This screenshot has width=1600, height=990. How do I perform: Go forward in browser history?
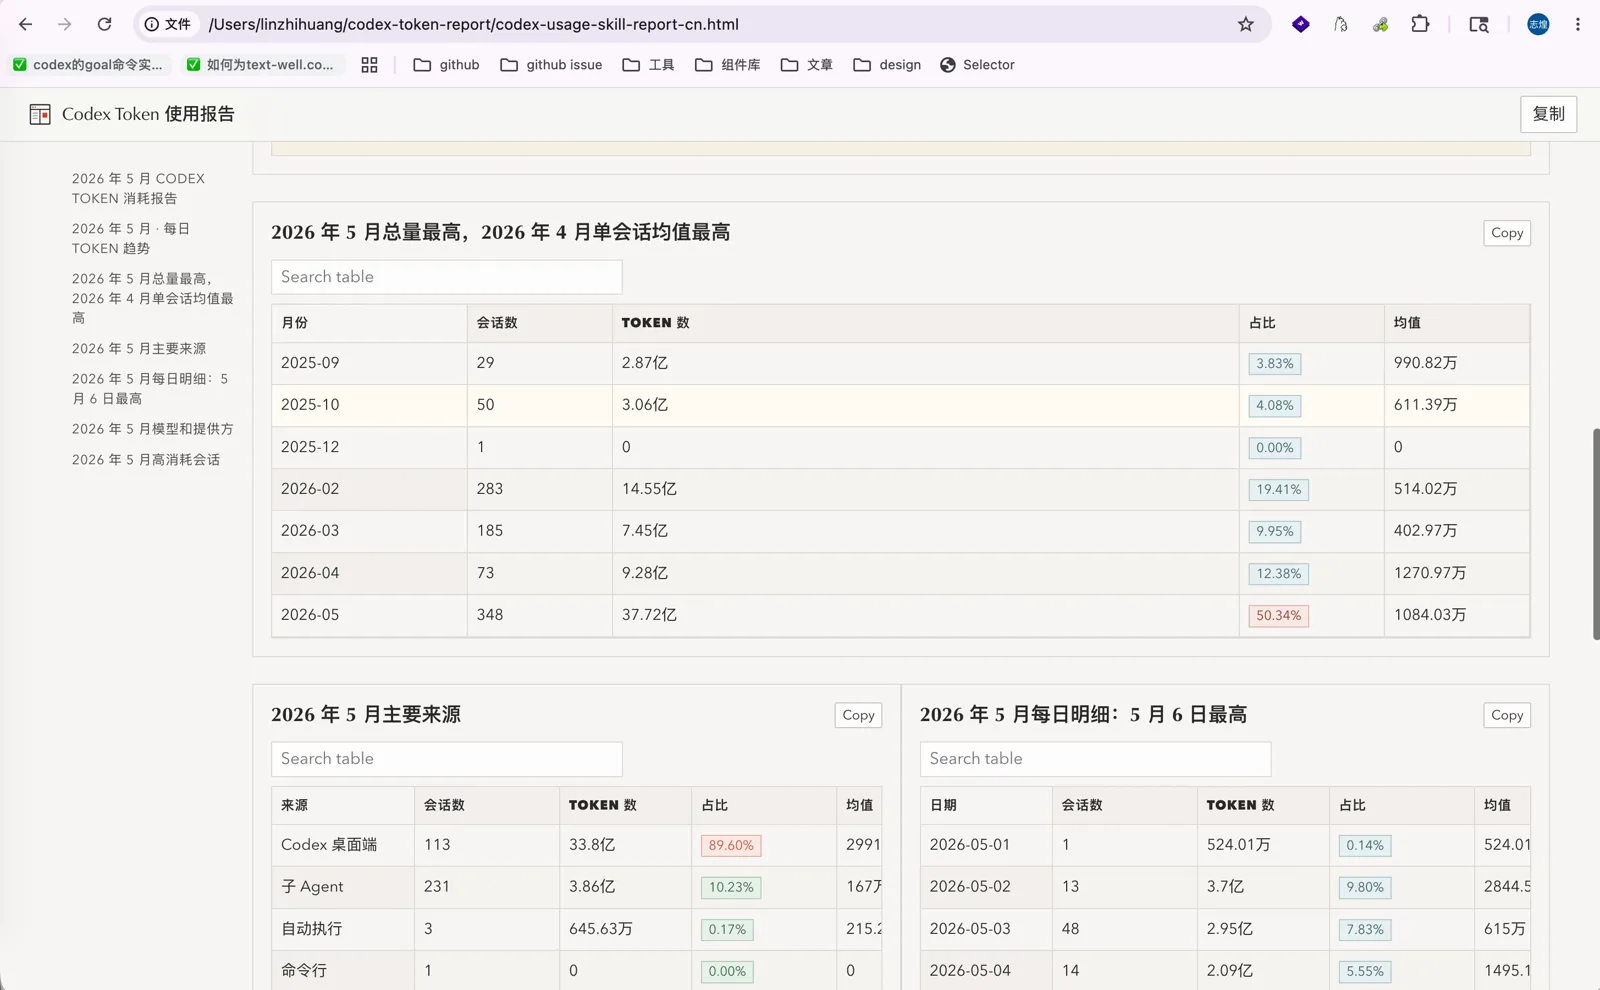click(x=65, y=24)
